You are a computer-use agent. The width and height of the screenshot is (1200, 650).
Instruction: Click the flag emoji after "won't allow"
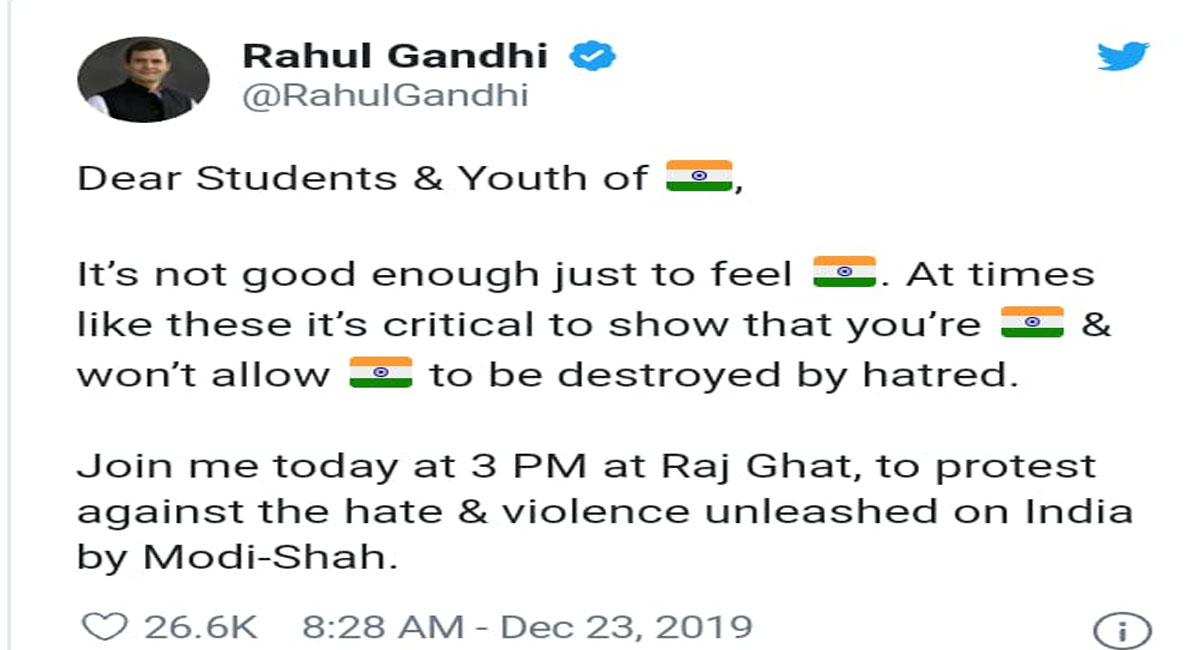pos(380,373)
